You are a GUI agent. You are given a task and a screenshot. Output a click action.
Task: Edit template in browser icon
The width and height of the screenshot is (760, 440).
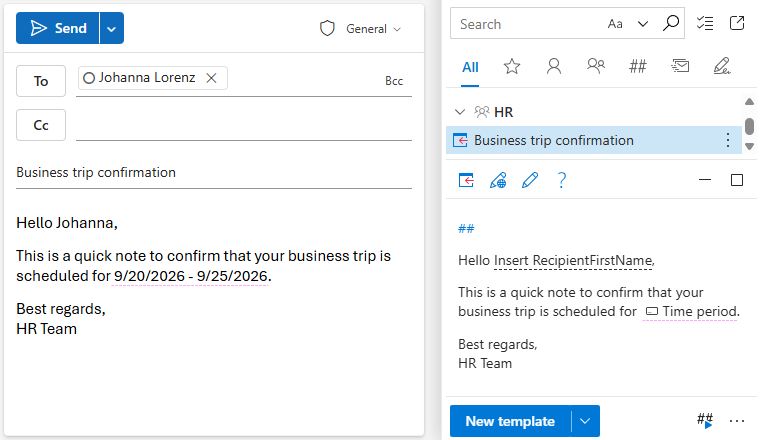coord(498,180)
